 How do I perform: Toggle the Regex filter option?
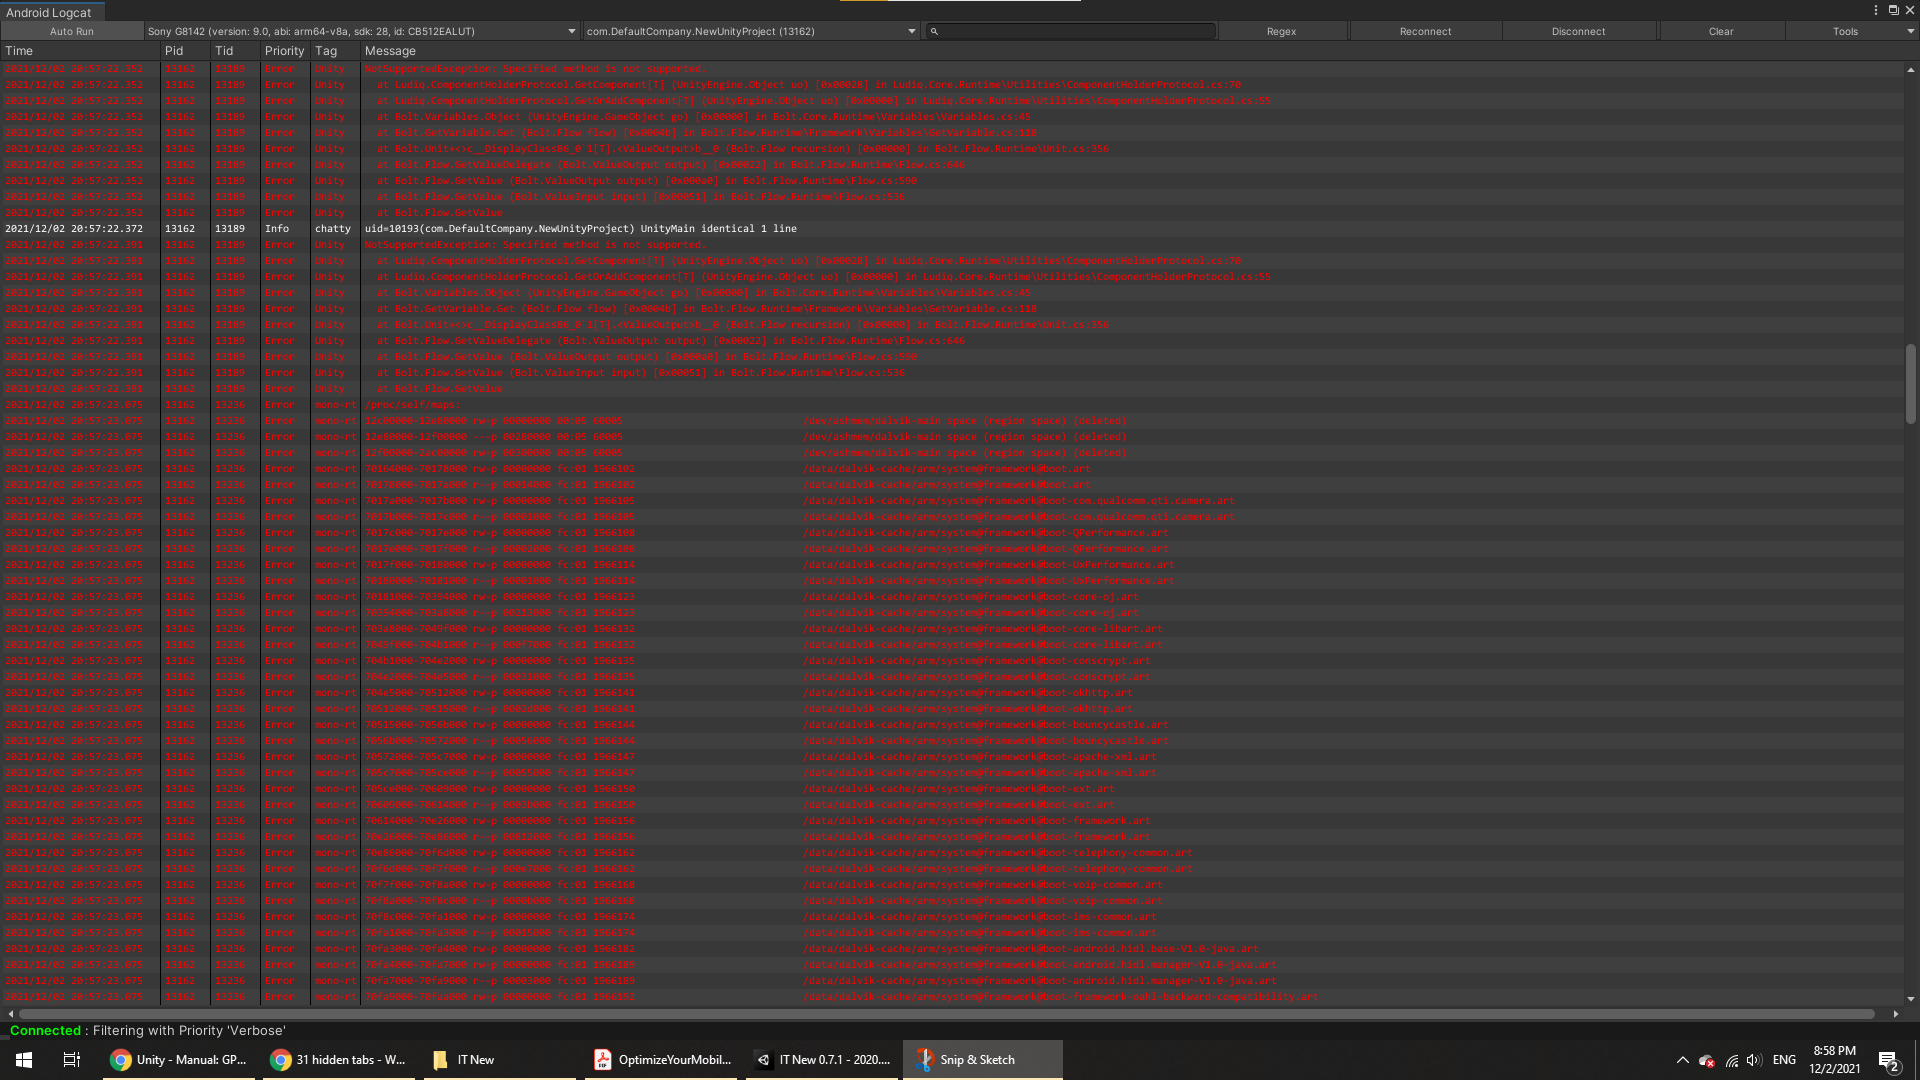click(x=1281, y=32)
